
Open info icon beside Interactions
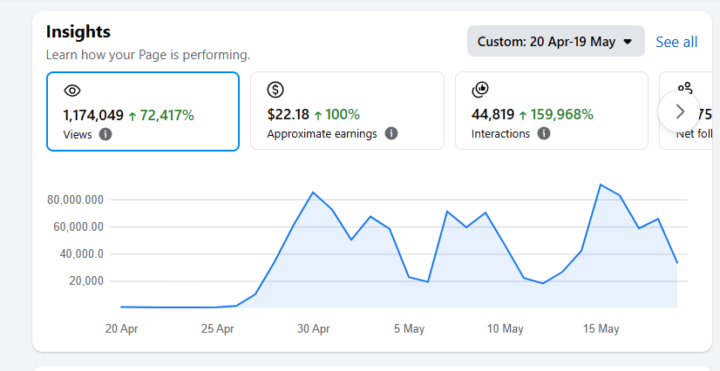click(544, 134)
